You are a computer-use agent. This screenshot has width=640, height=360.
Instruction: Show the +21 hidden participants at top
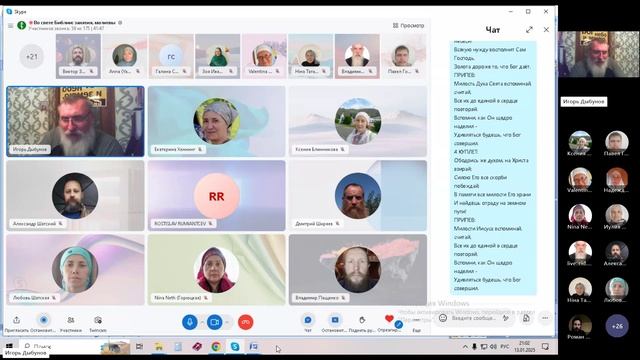tap(31, 56)
